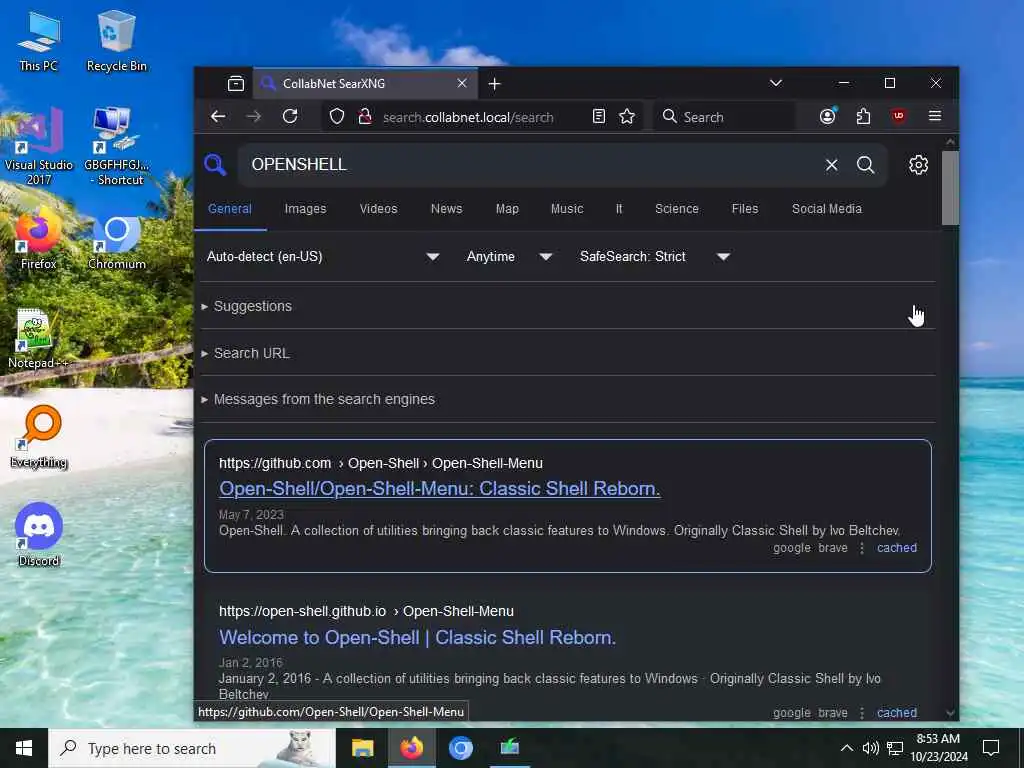Open File Explorer from taskbar
1024x768 pixels.
tap(362, 748)
